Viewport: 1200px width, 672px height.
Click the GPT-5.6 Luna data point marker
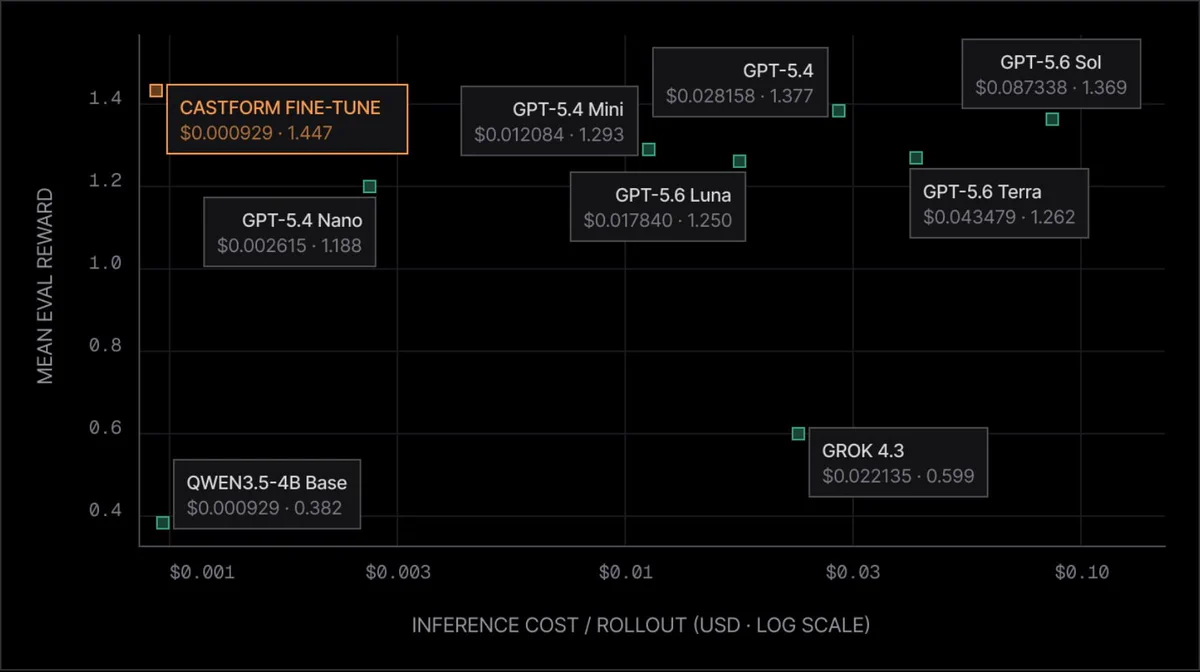click(739, 161)
